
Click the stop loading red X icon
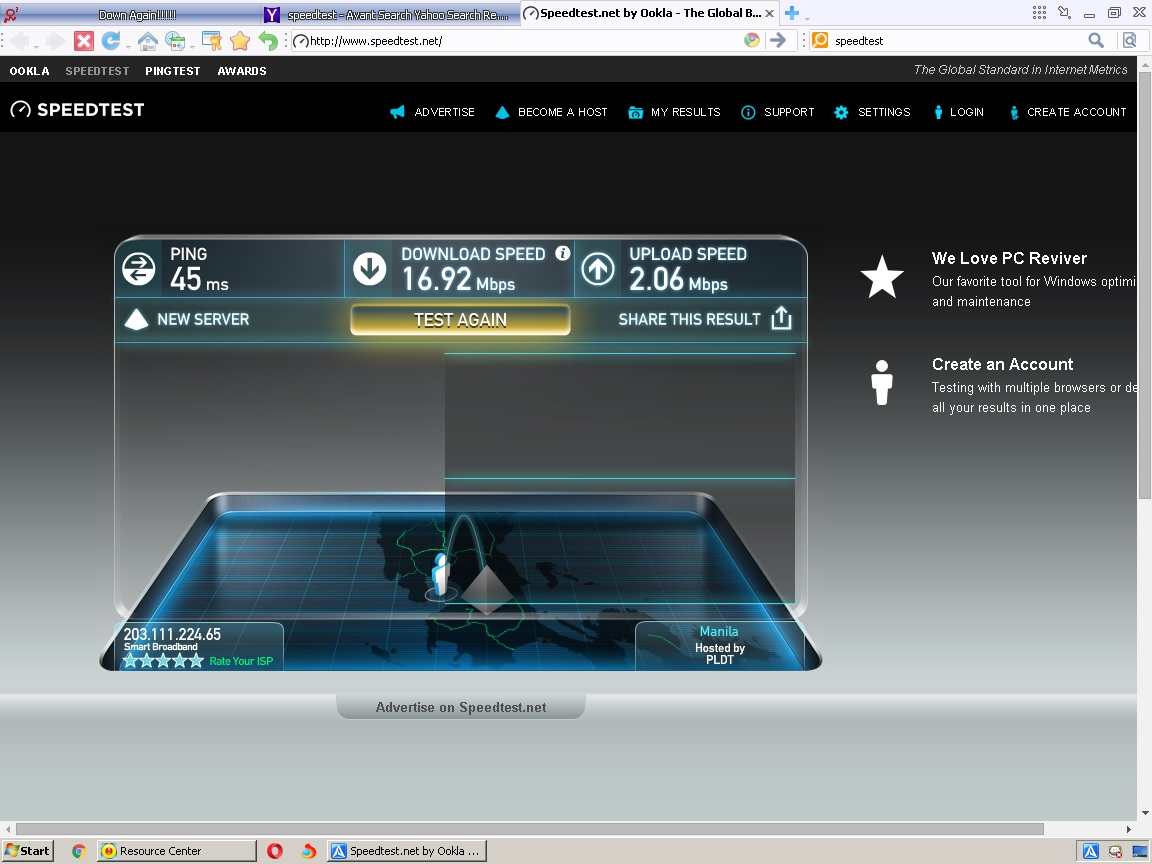click(x=84, y=41)
